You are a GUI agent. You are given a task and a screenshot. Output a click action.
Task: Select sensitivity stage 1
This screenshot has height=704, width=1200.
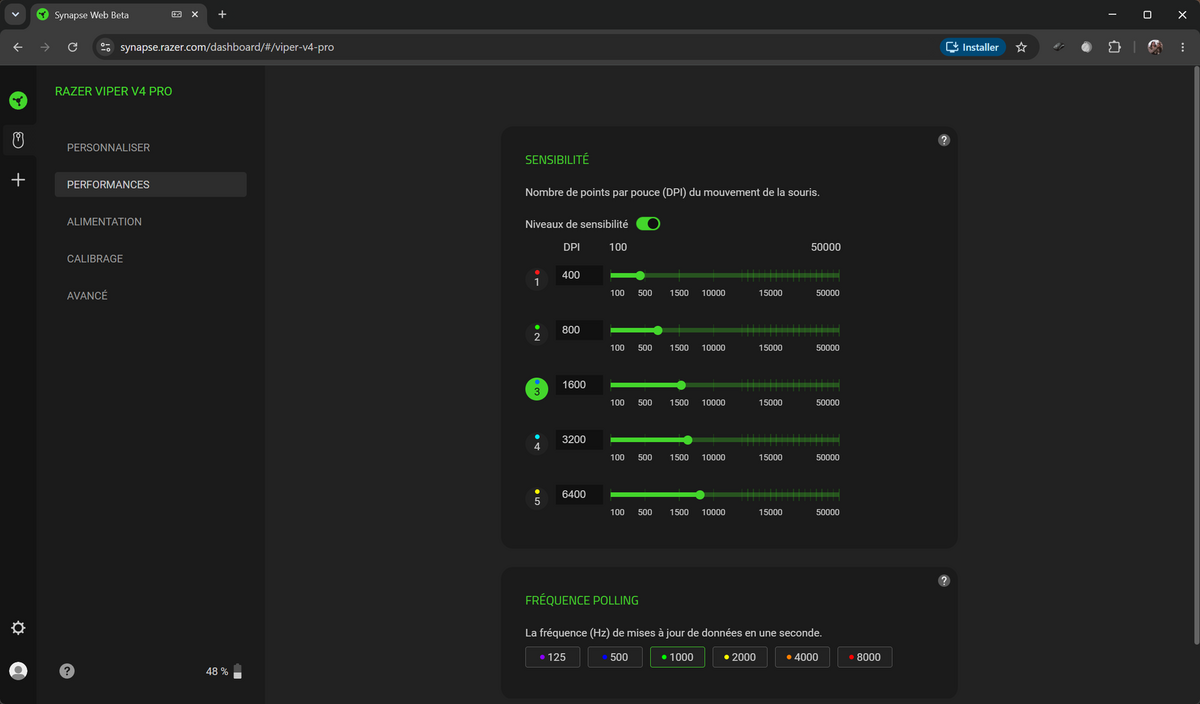537,278
